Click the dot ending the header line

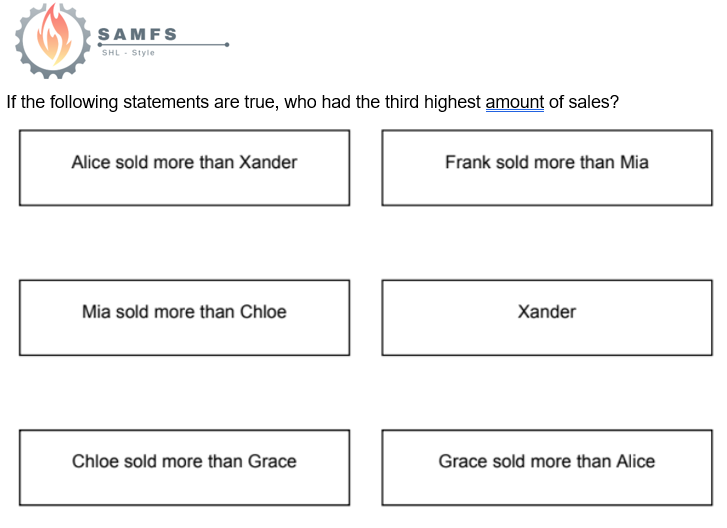[227, 44]
